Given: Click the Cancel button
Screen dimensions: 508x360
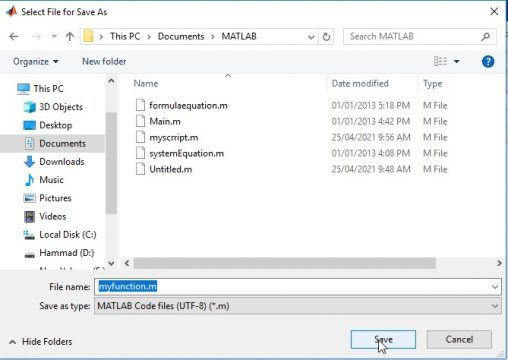Looking at the screenshot, I should pyautogui.click(x=459, y=340).
